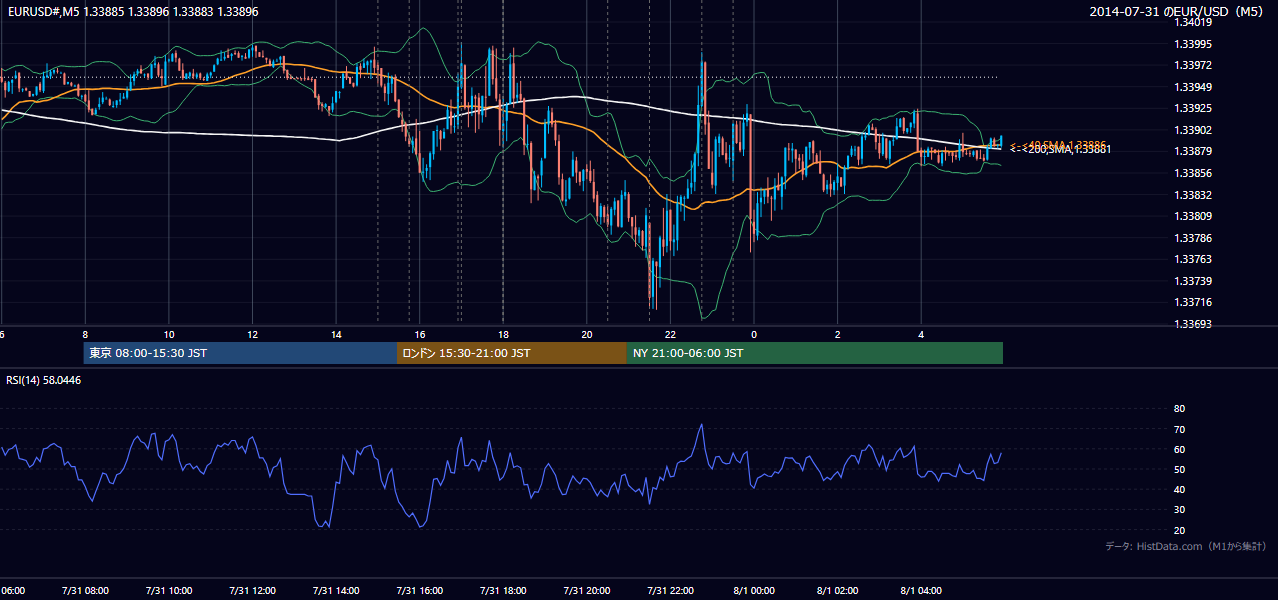
Task: Click the bottom time label 8/1 00:00
Action: pos(754,591)
